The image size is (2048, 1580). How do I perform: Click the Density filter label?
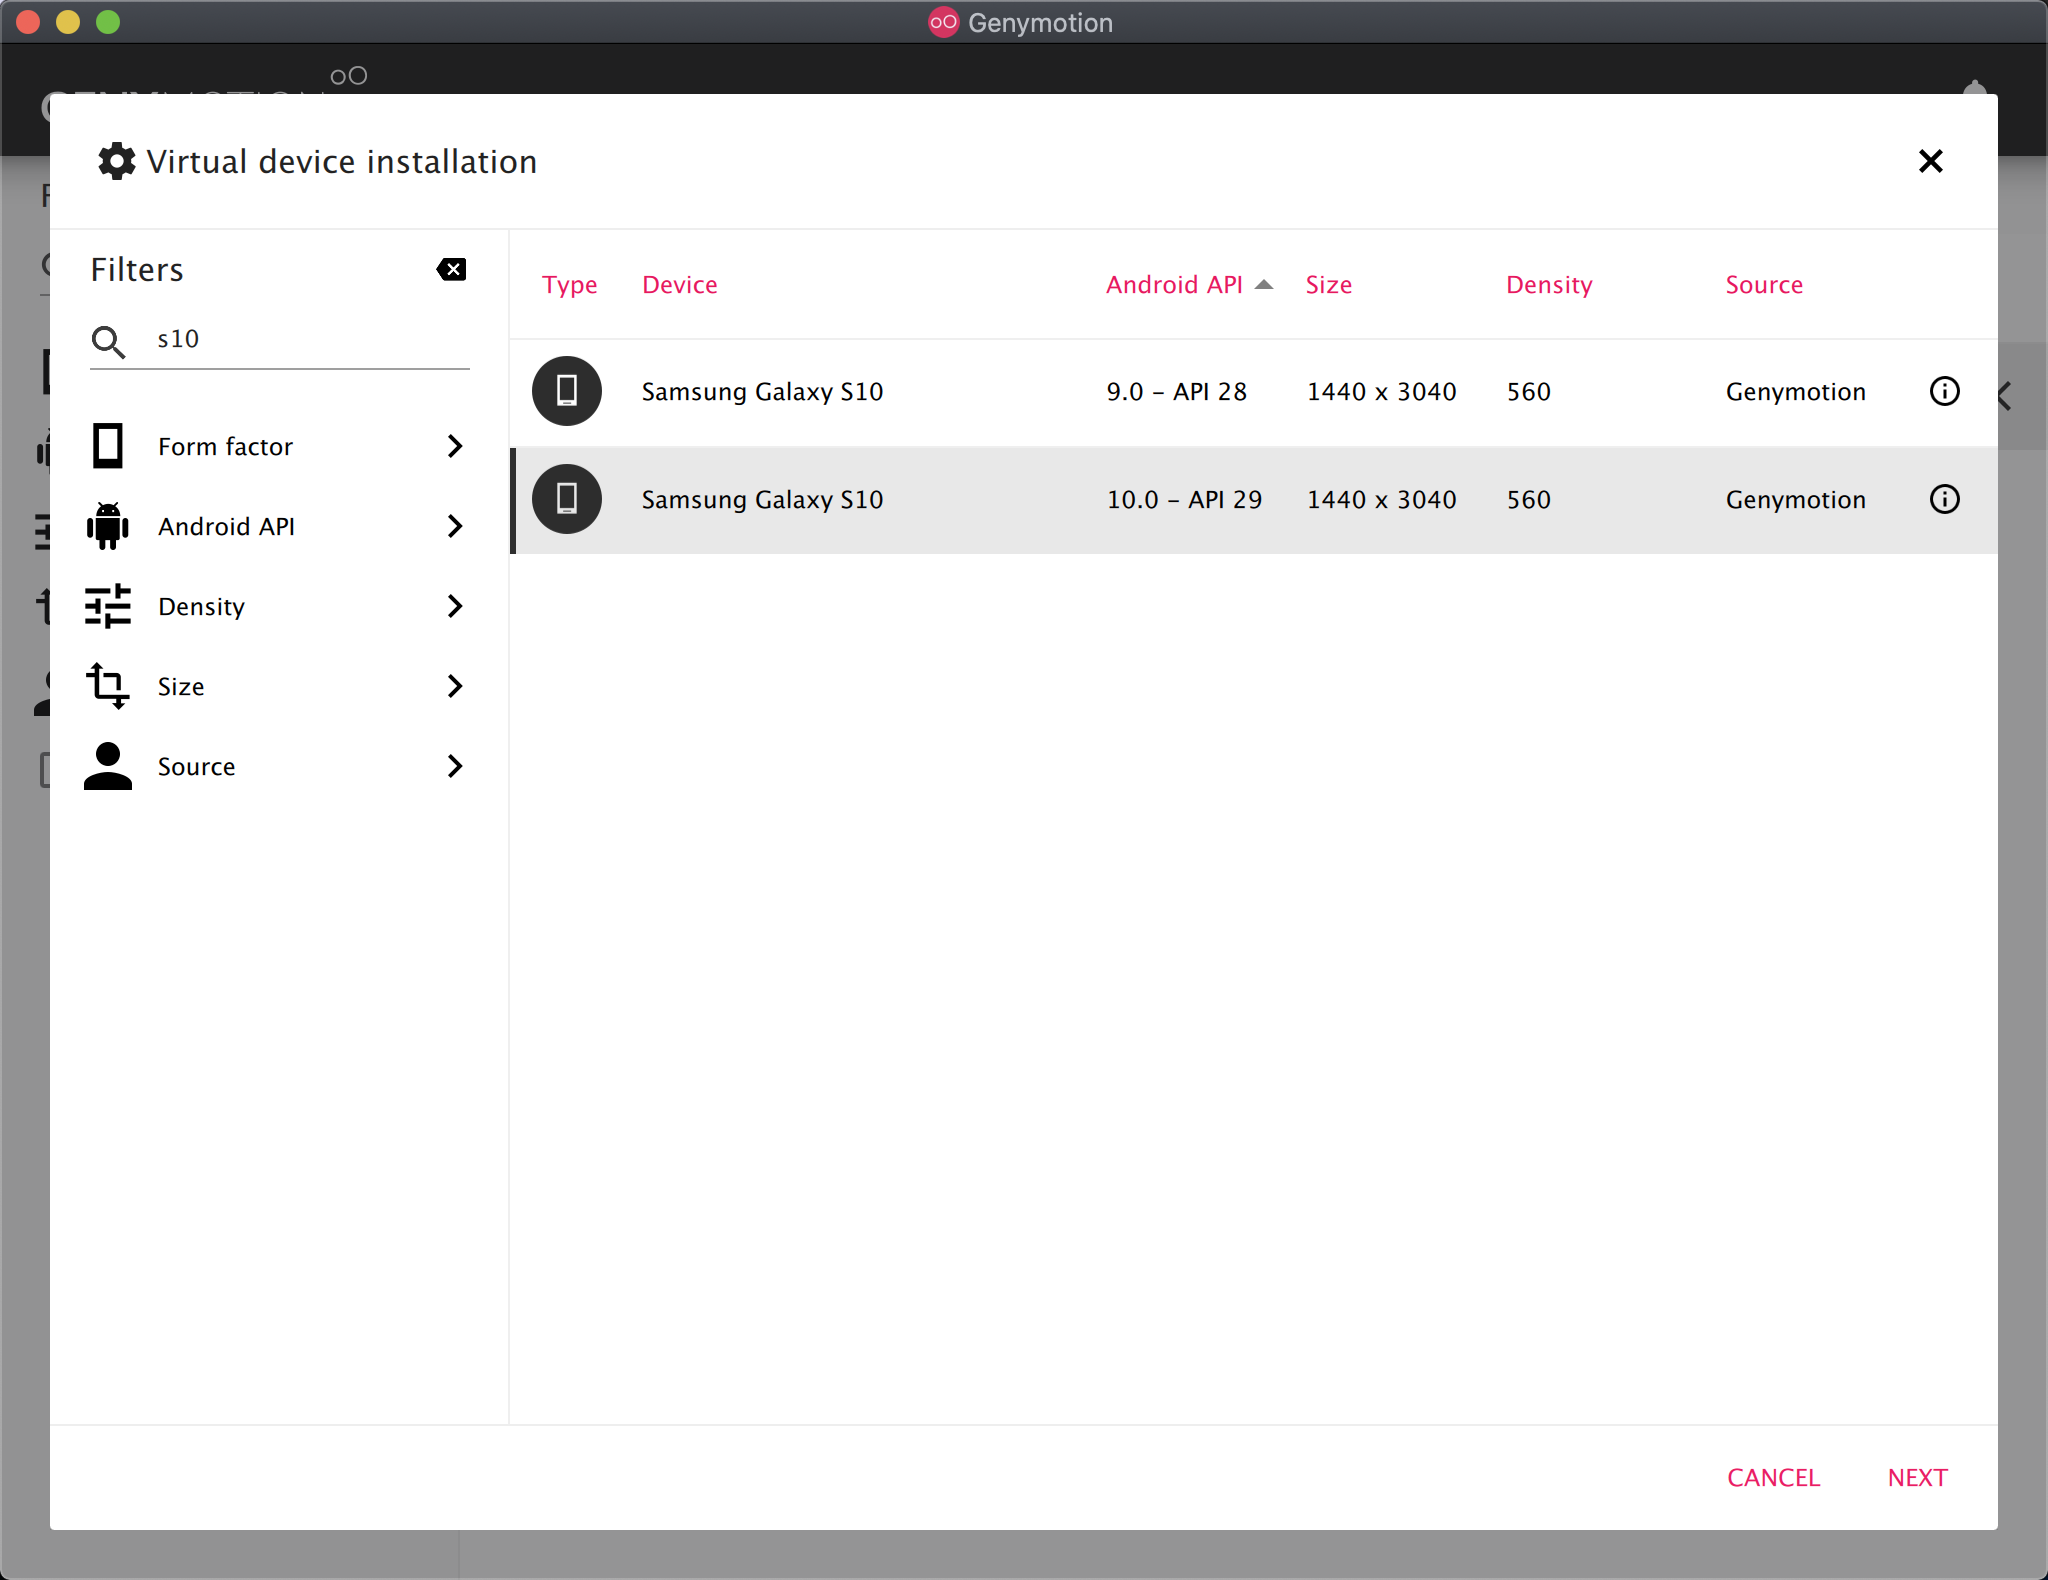(201, 606)
